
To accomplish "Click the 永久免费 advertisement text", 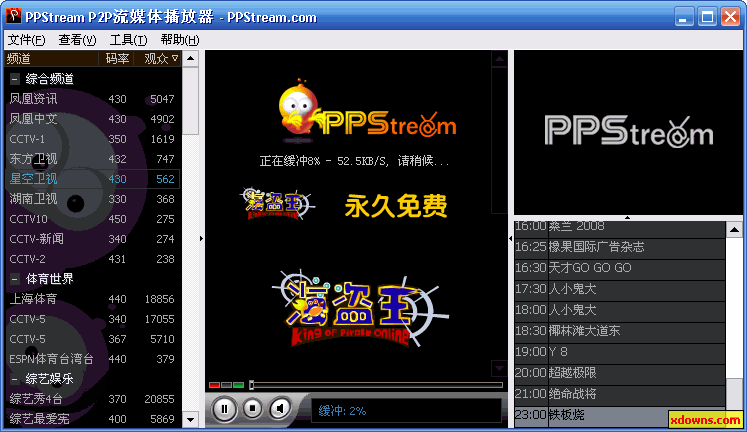I will (396, 206).
